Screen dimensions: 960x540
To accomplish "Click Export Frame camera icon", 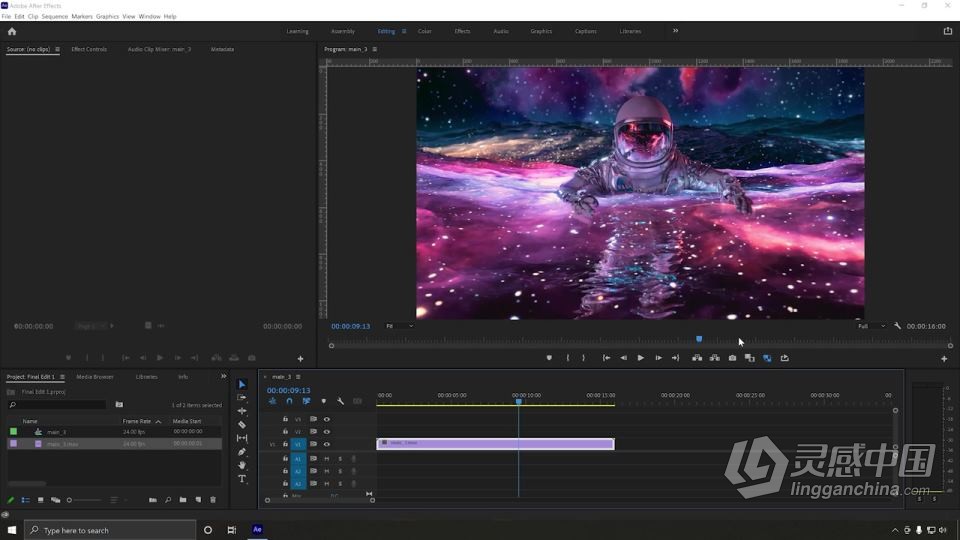I will pyautogui.click(x=732, y=358).
